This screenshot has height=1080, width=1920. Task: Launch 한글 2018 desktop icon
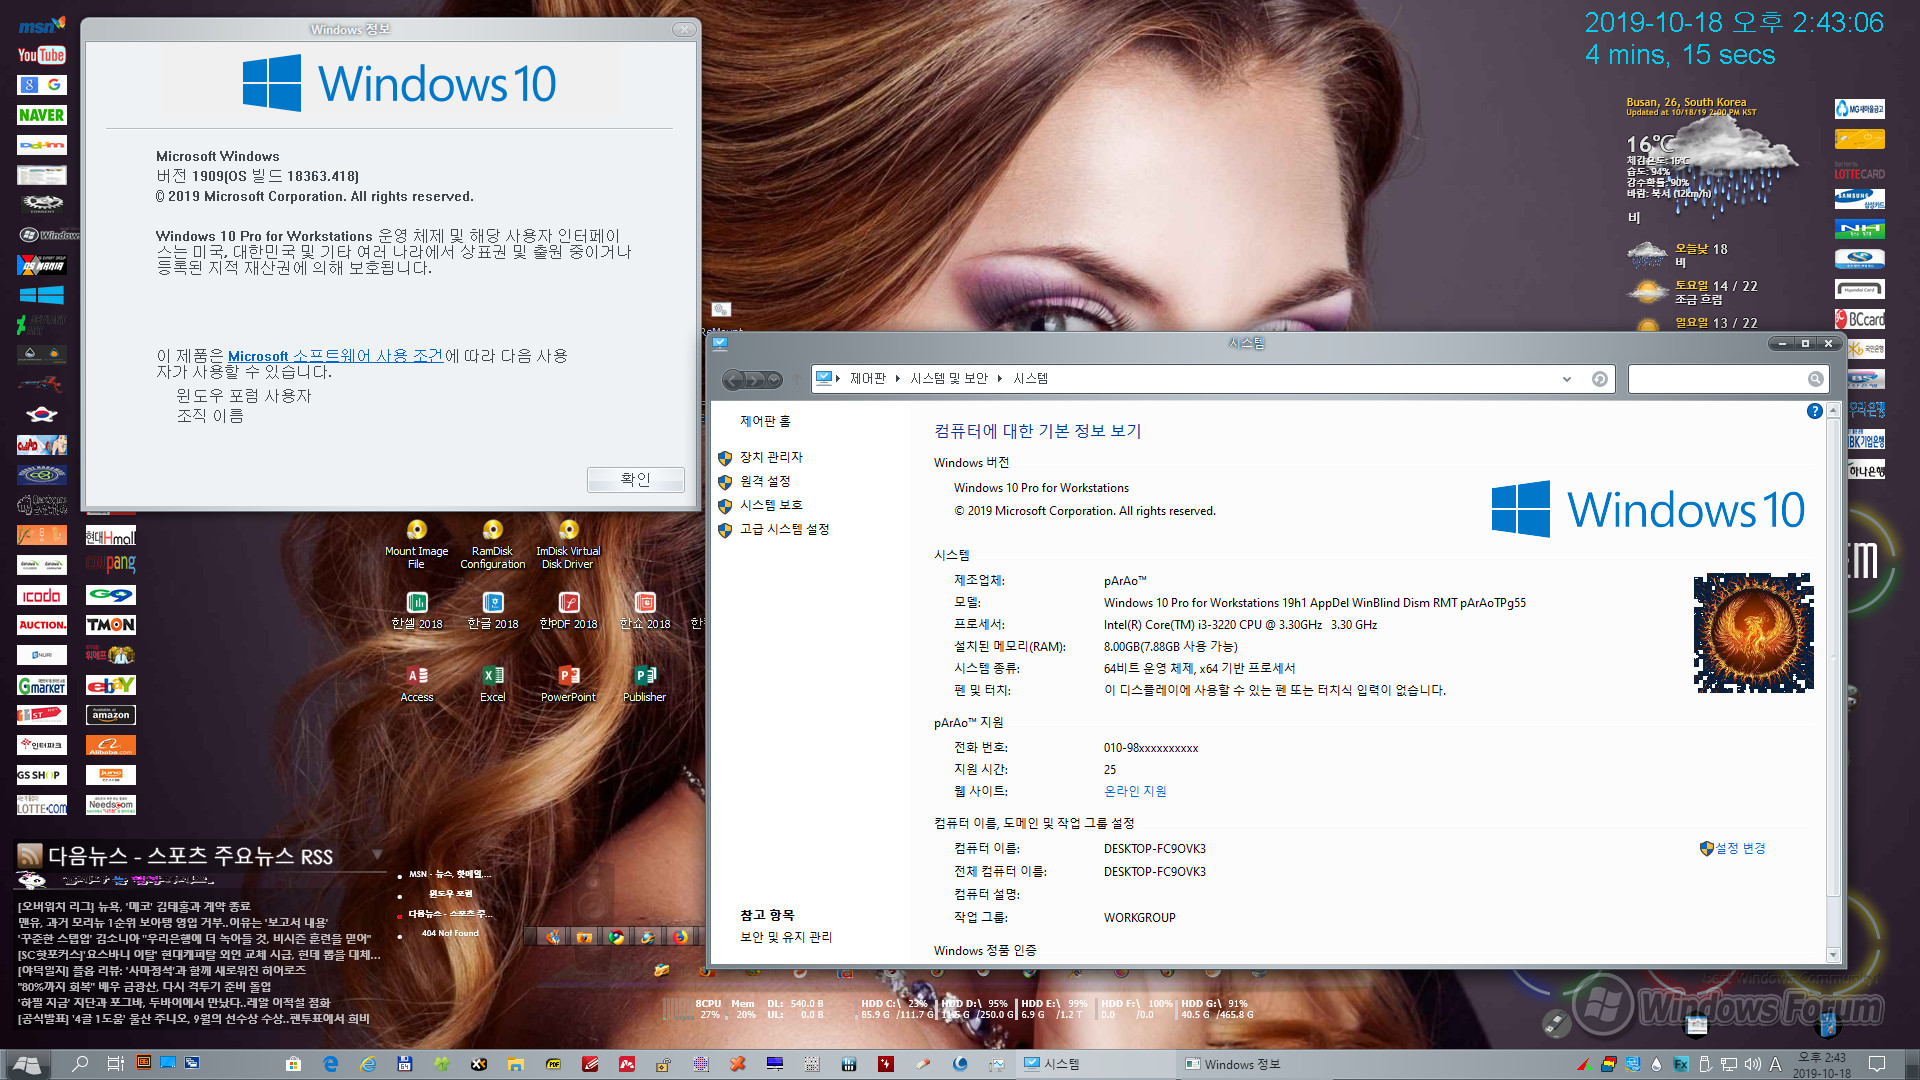click(x=493, y=610)
